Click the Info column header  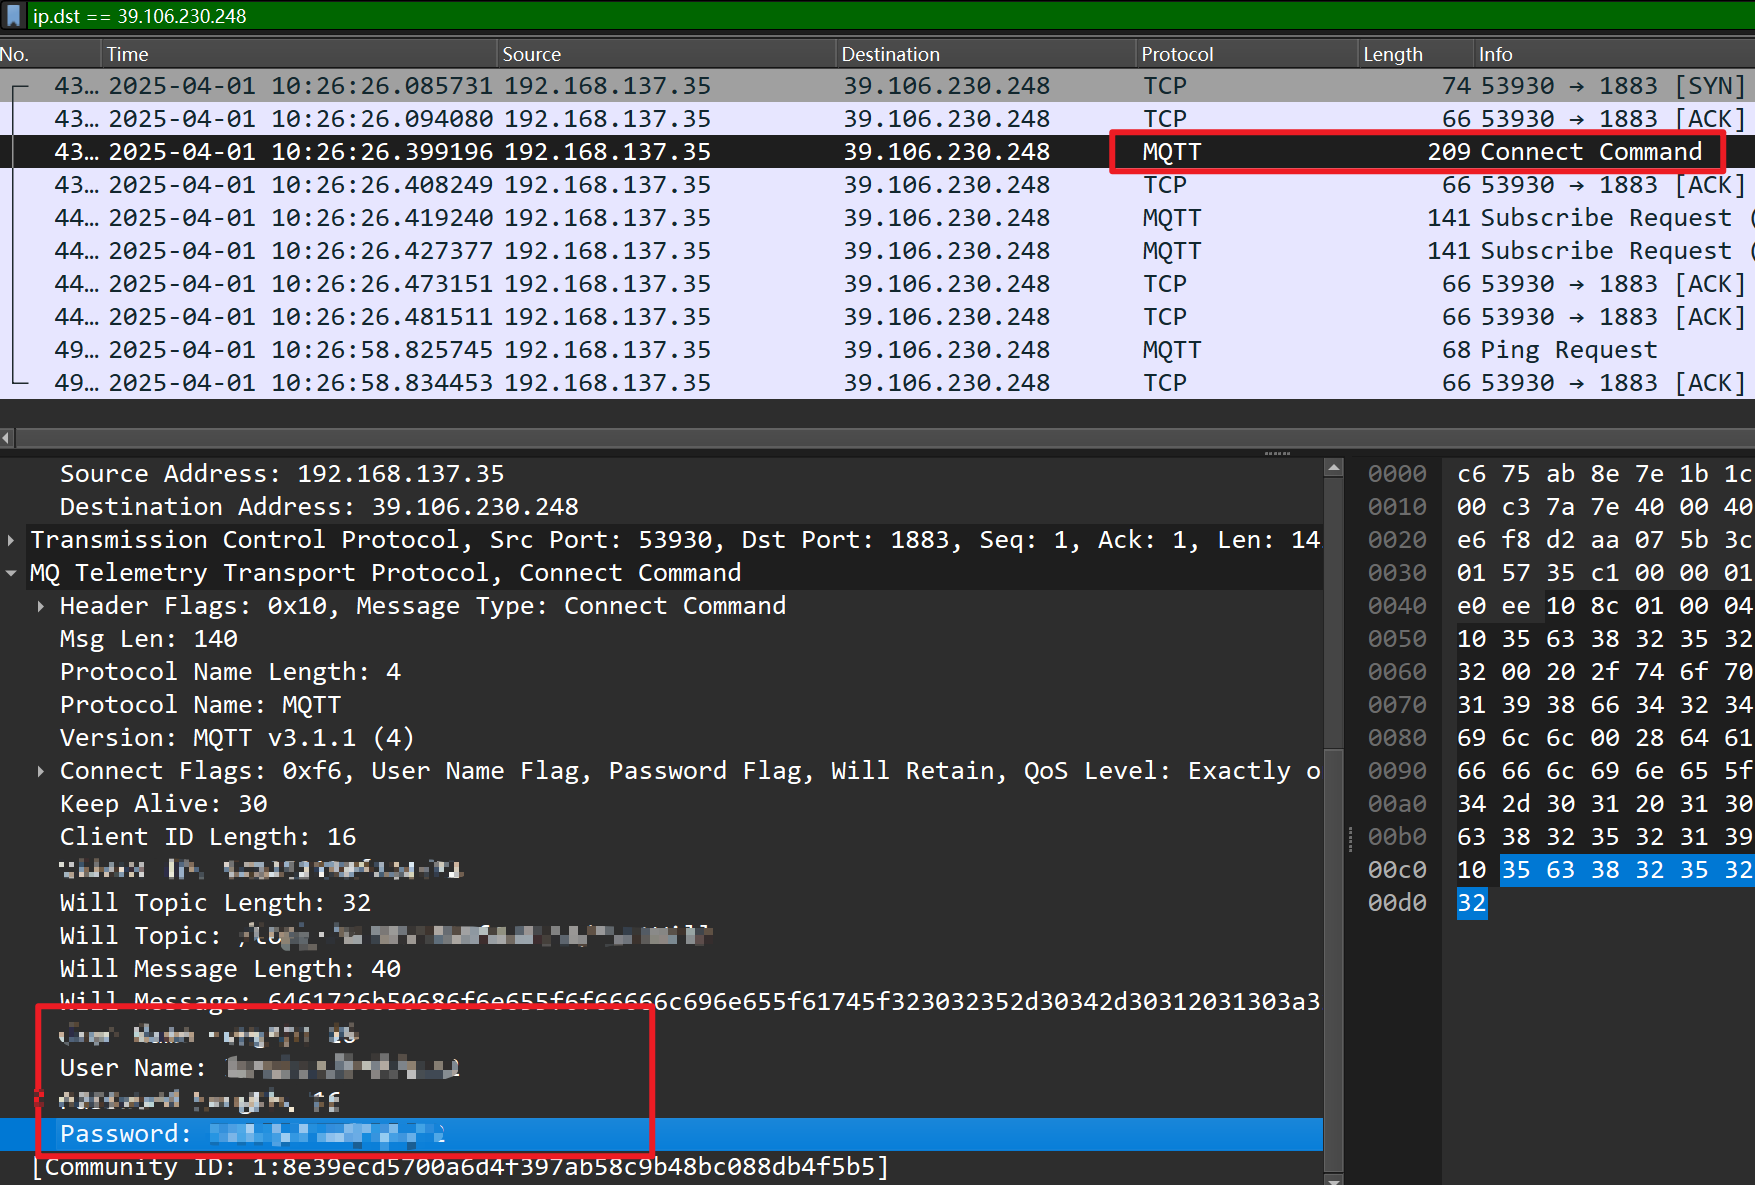pyautogui.click(x=1614, y=54)
